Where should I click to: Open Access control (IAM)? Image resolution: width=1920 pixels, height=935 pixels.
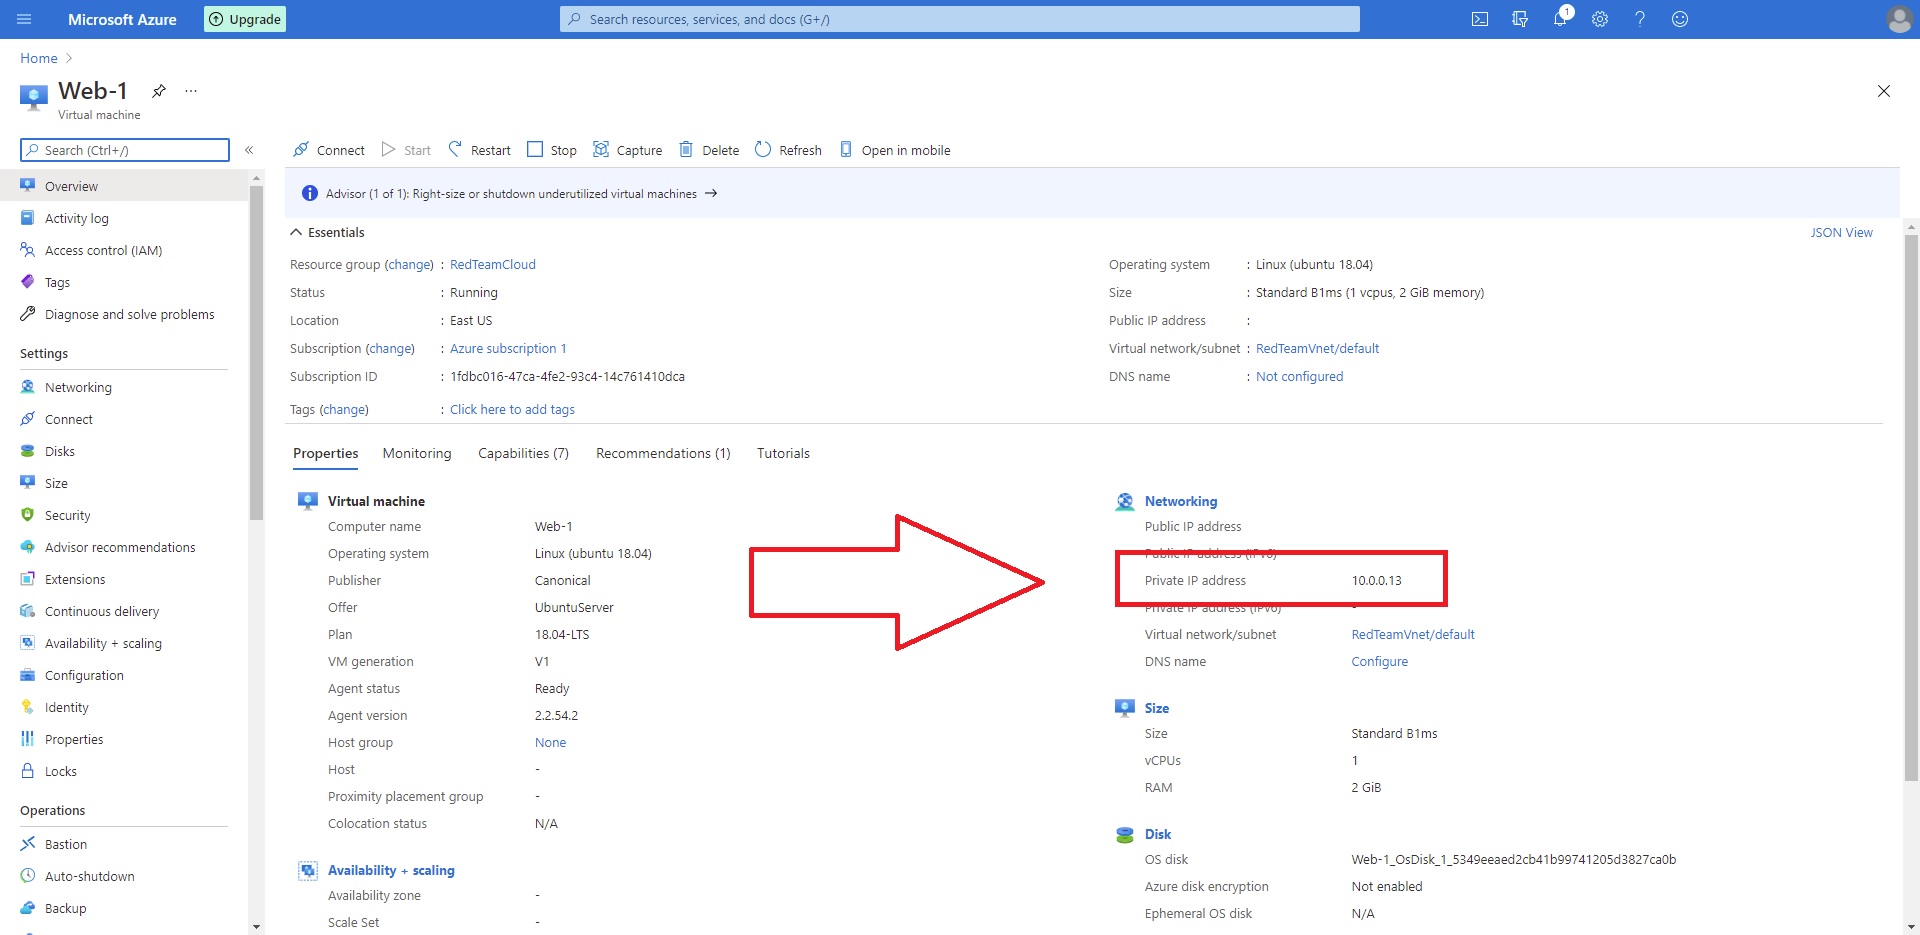tap(103, 250)
